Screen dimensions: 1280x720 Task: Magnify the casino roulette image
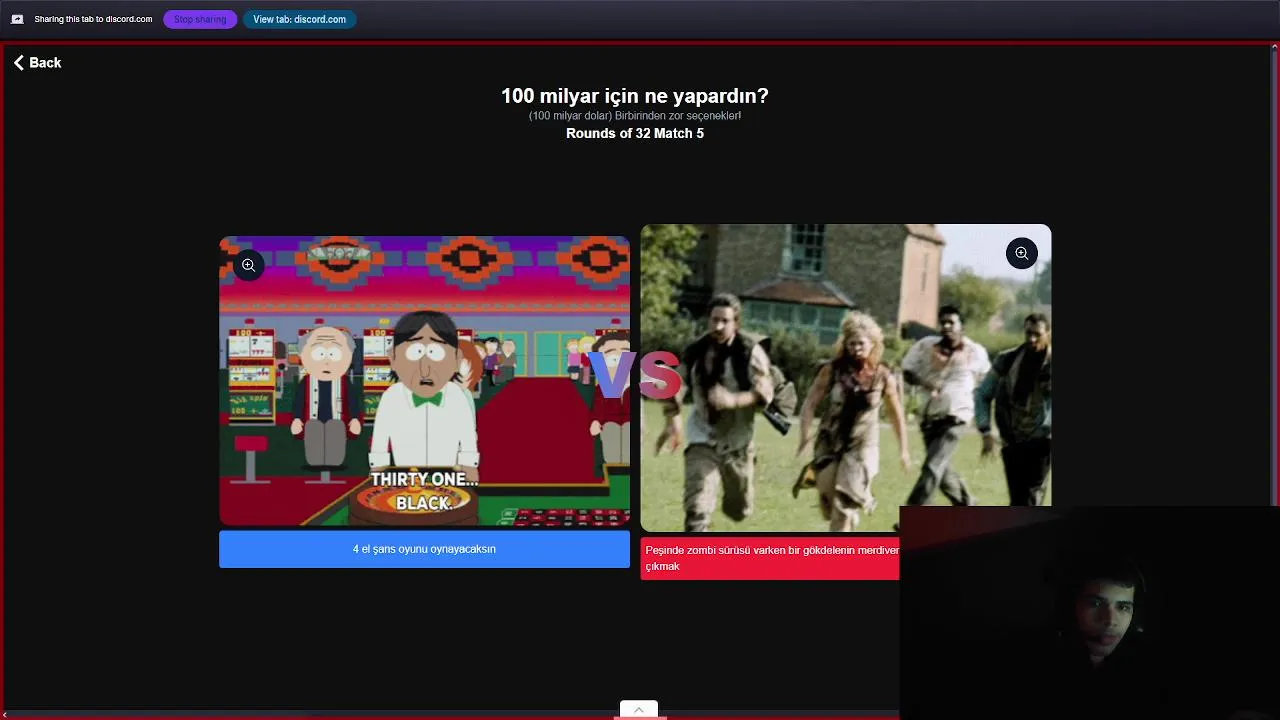pos(249,265)
